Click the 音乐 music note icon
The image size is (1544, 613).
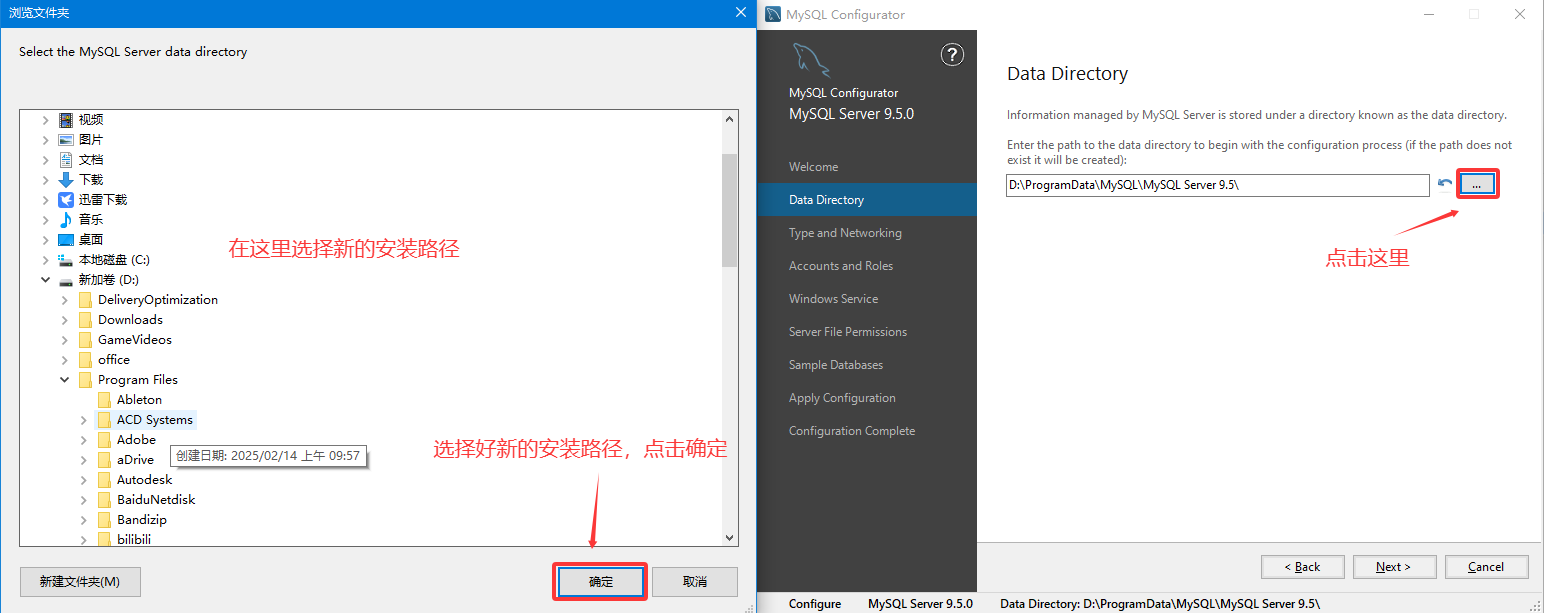(66, 220)
